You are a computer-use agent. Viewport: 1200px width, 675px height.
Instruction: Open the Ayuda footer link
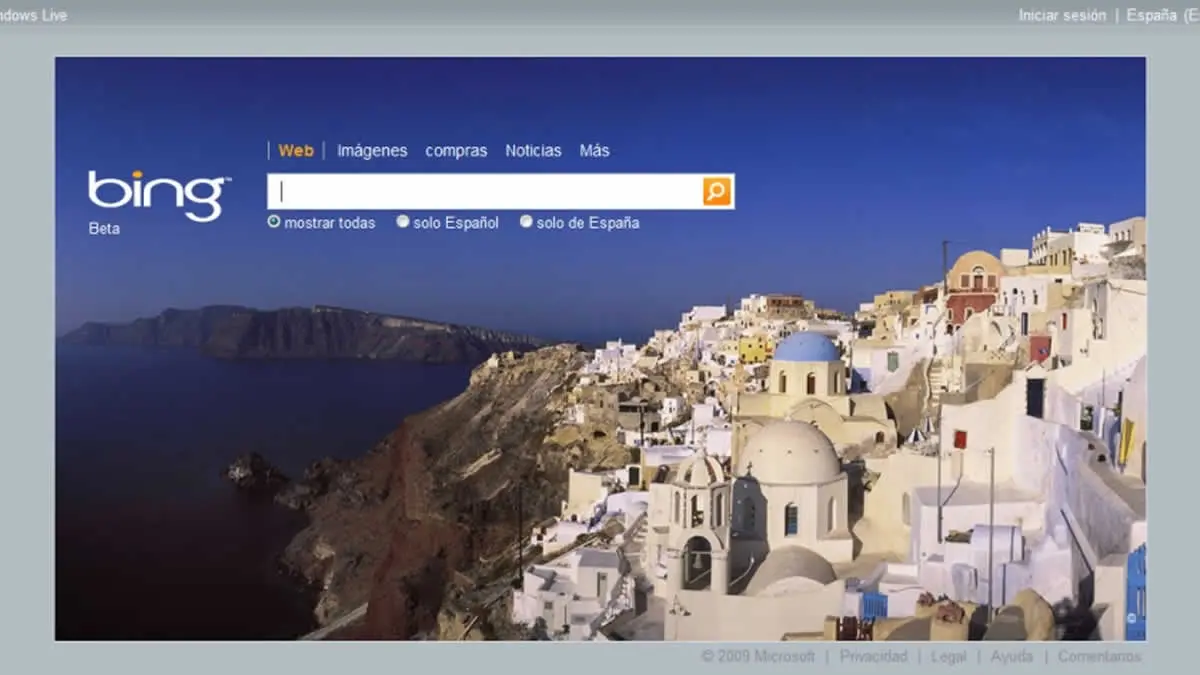1012,657
